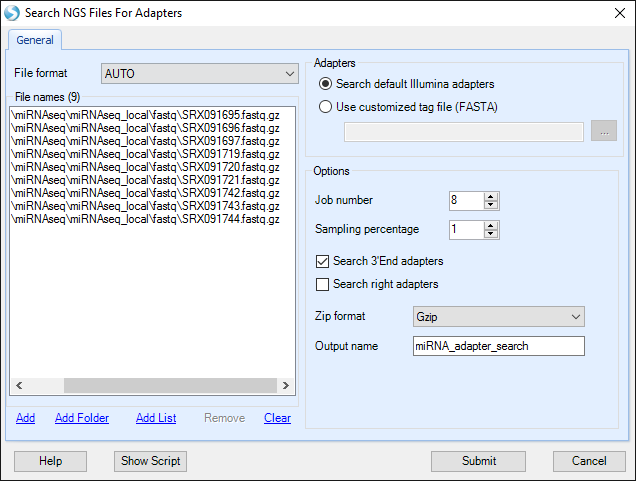This screenshot has width=636, height=481.
Task: Open the File format AUTO dropdown
Action: tap(200, 73)
